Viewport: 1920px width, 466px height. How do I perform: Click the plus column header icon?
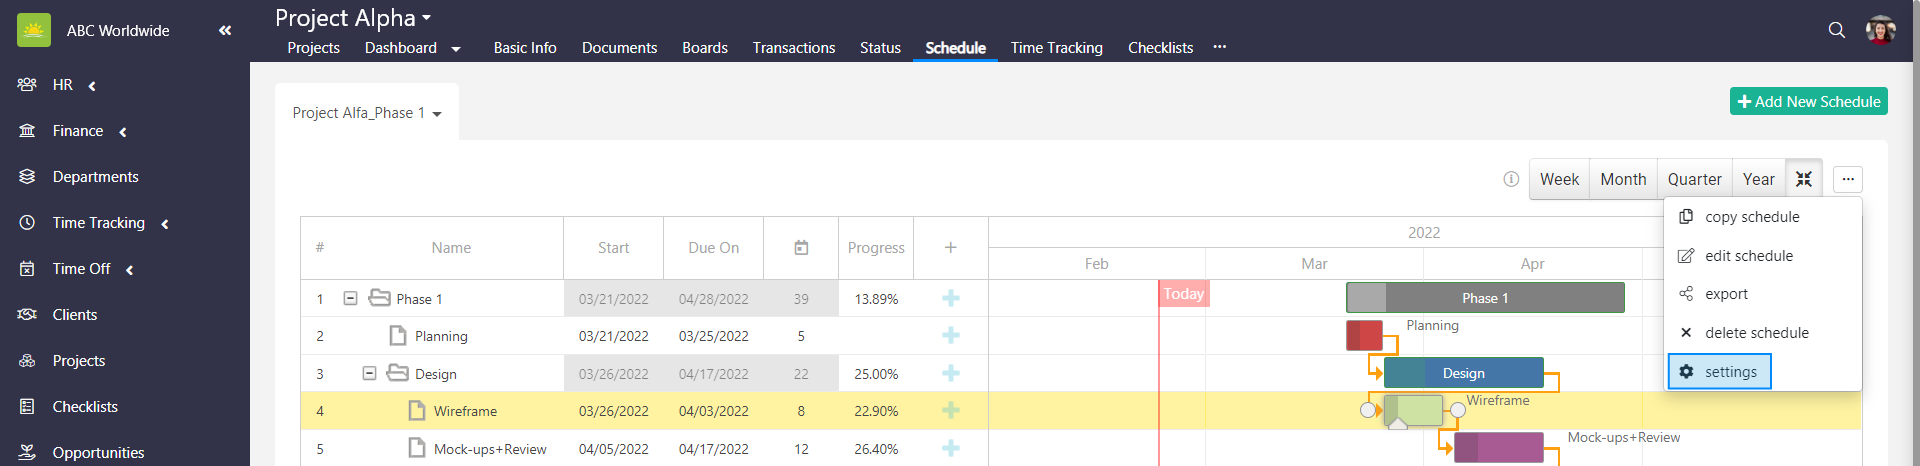point(951,247)
